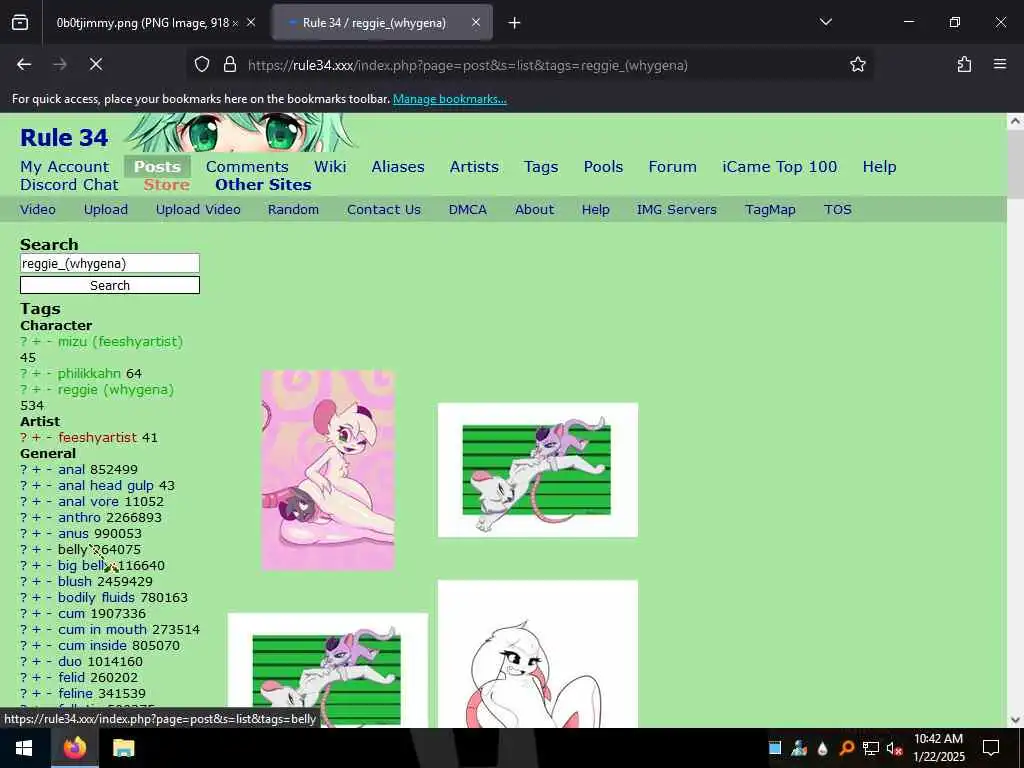This screenshot has height=768, width=1024.
Task: Click the Rule 34 site title
Action: tap(64, 138)
